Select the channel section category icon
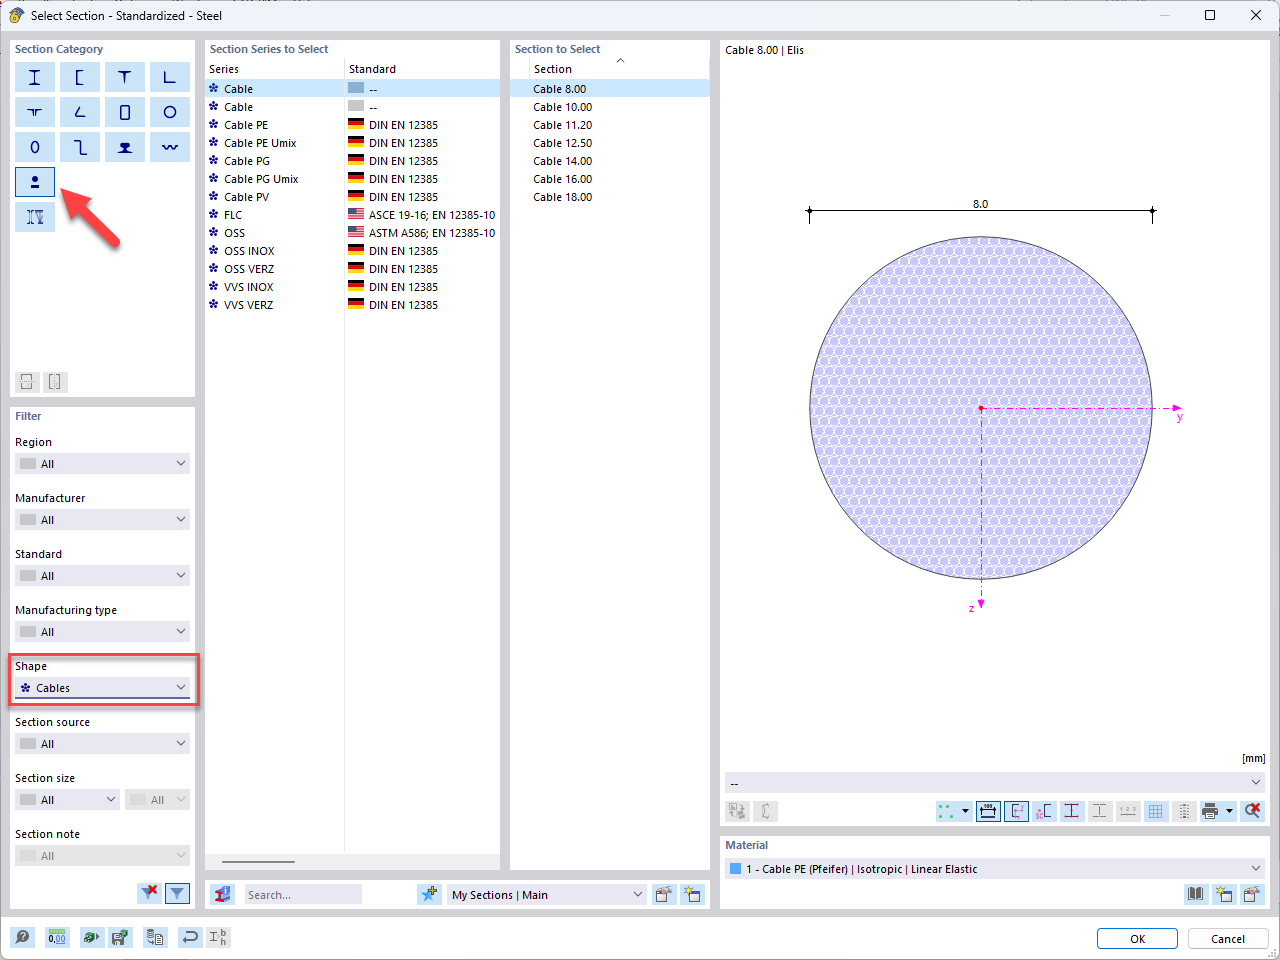 (79, 77)
